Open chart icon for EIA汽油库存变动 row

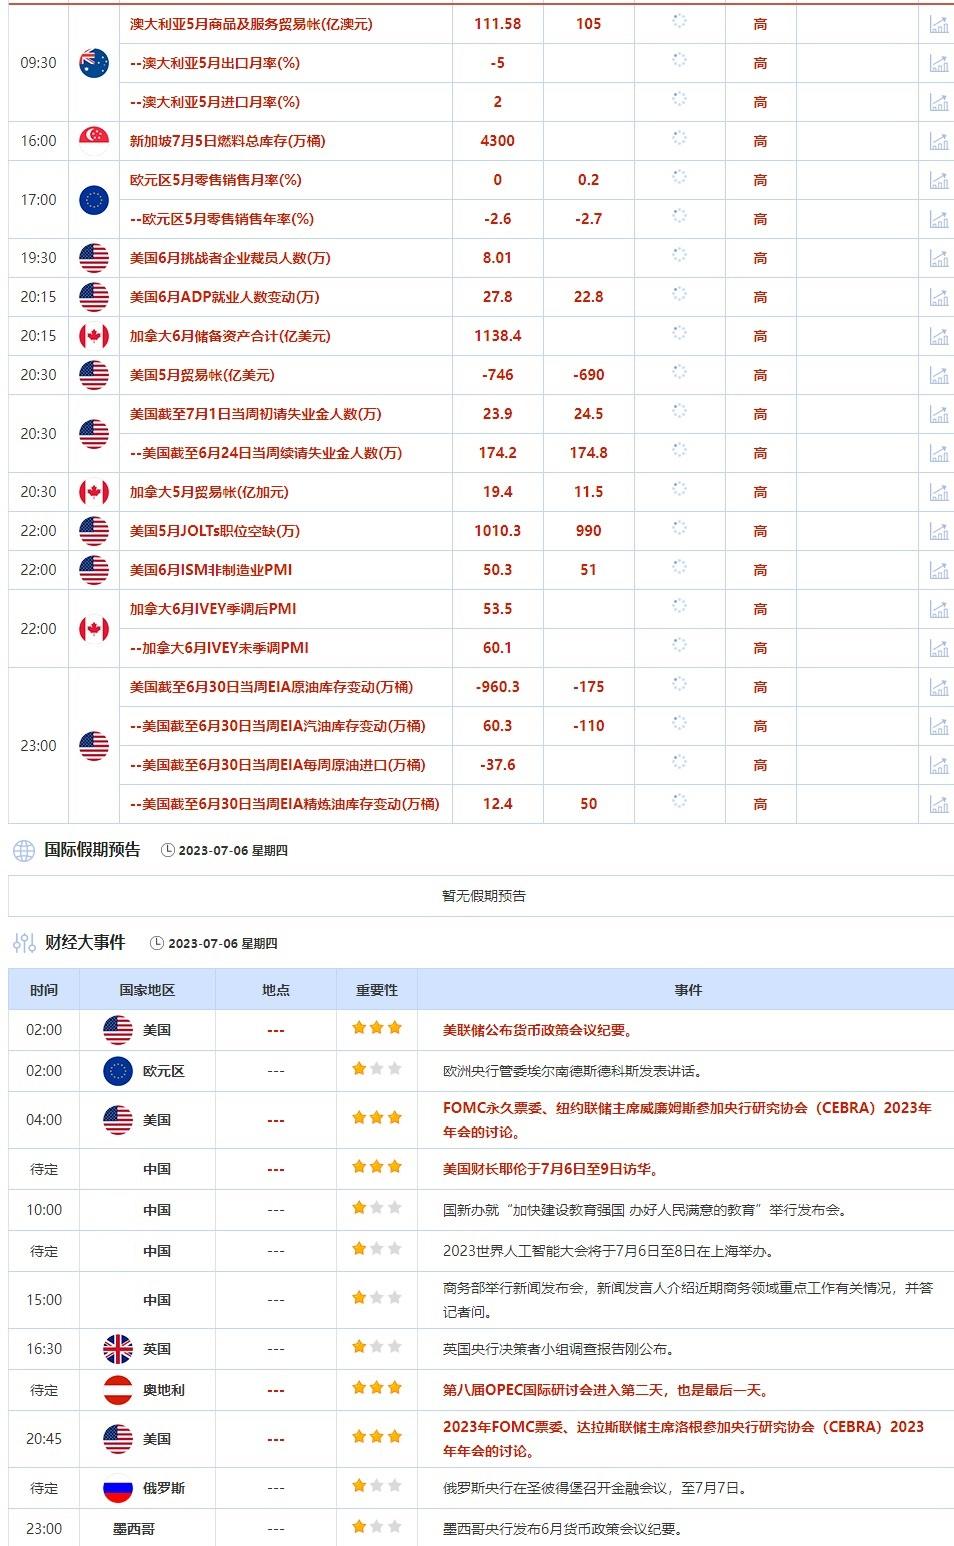[x=939, y=726]
